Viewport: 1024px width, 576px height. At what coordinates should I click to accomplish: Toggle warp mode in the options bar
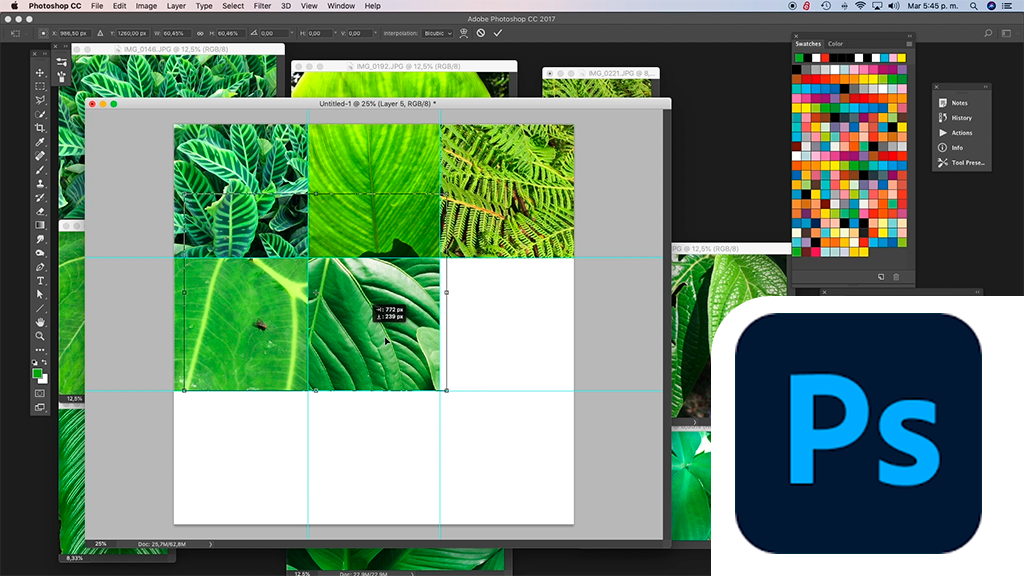coord(464,33)
